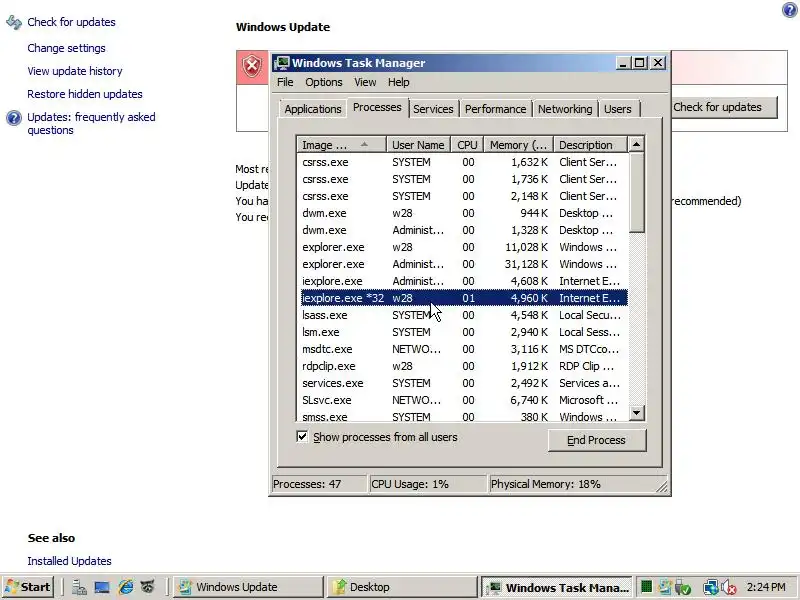Click the Processes: 47 status entry

pyautogui.click(x=318, y=484)
